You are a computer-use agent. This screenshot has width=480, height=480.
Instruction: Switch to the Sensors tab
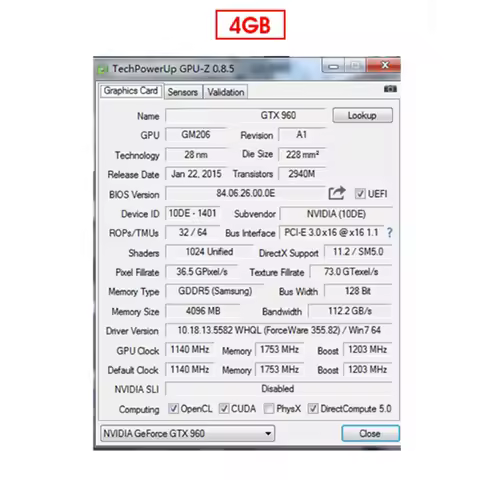coord(183,92)
